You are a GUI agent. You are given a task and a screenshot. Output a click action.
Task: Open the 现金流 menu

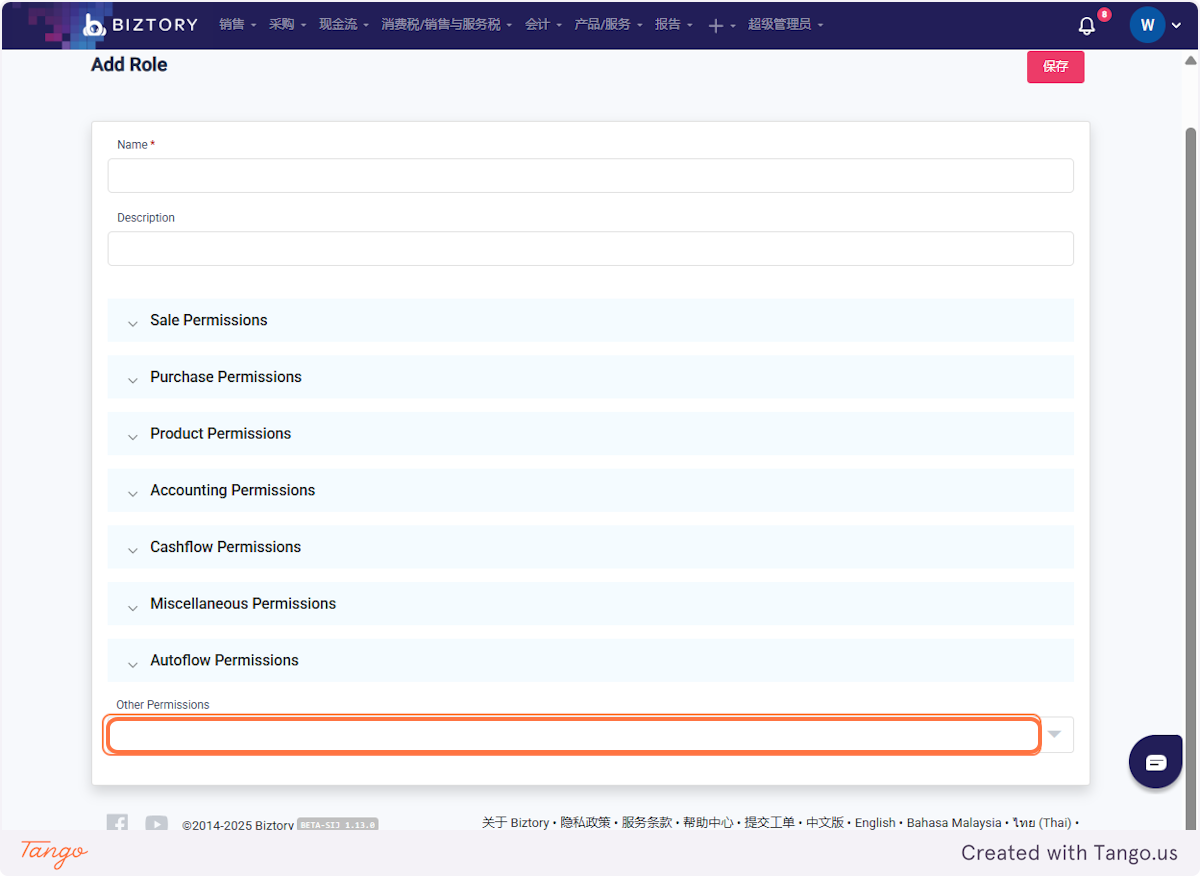coord(344,25)
